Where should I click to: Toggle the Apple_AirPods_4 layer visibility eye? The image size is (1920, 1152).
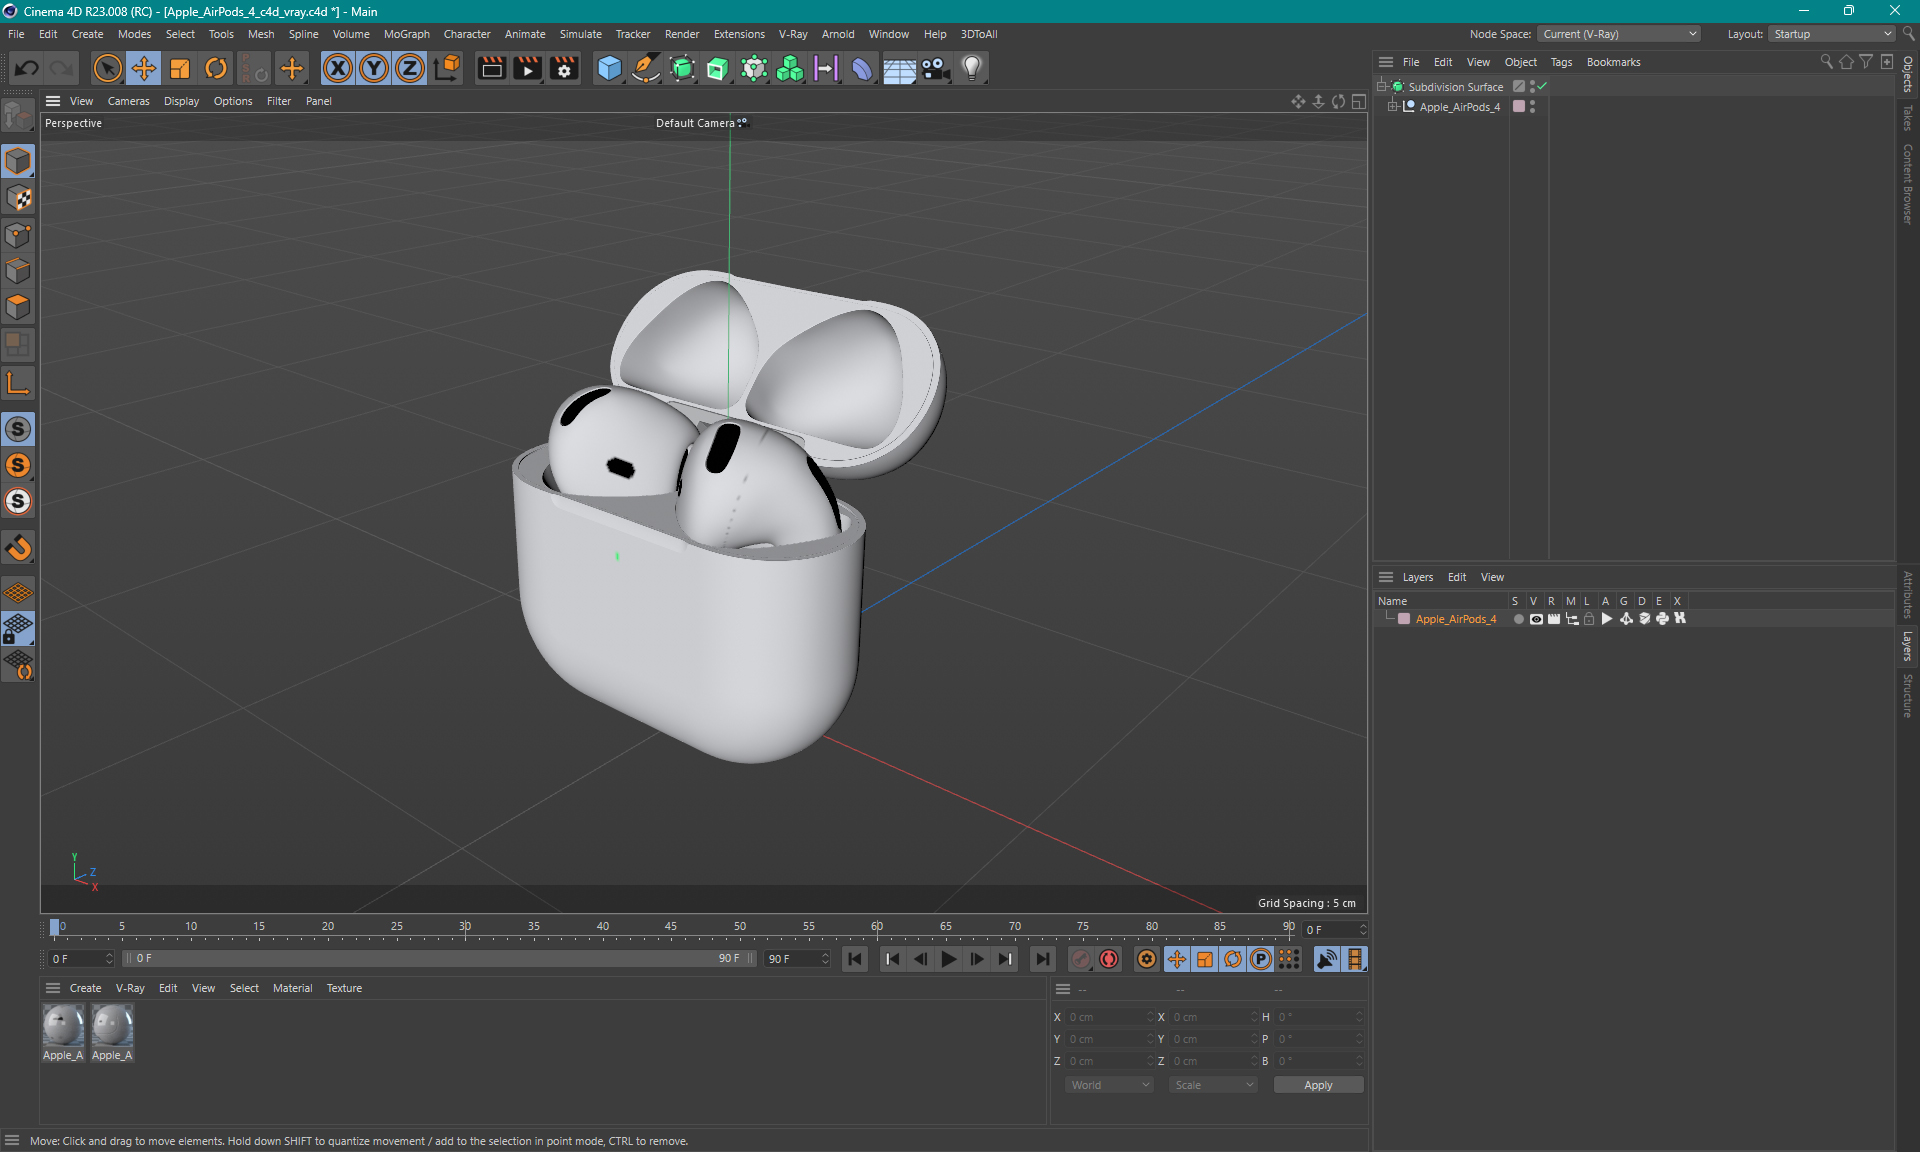[1536, 619]
